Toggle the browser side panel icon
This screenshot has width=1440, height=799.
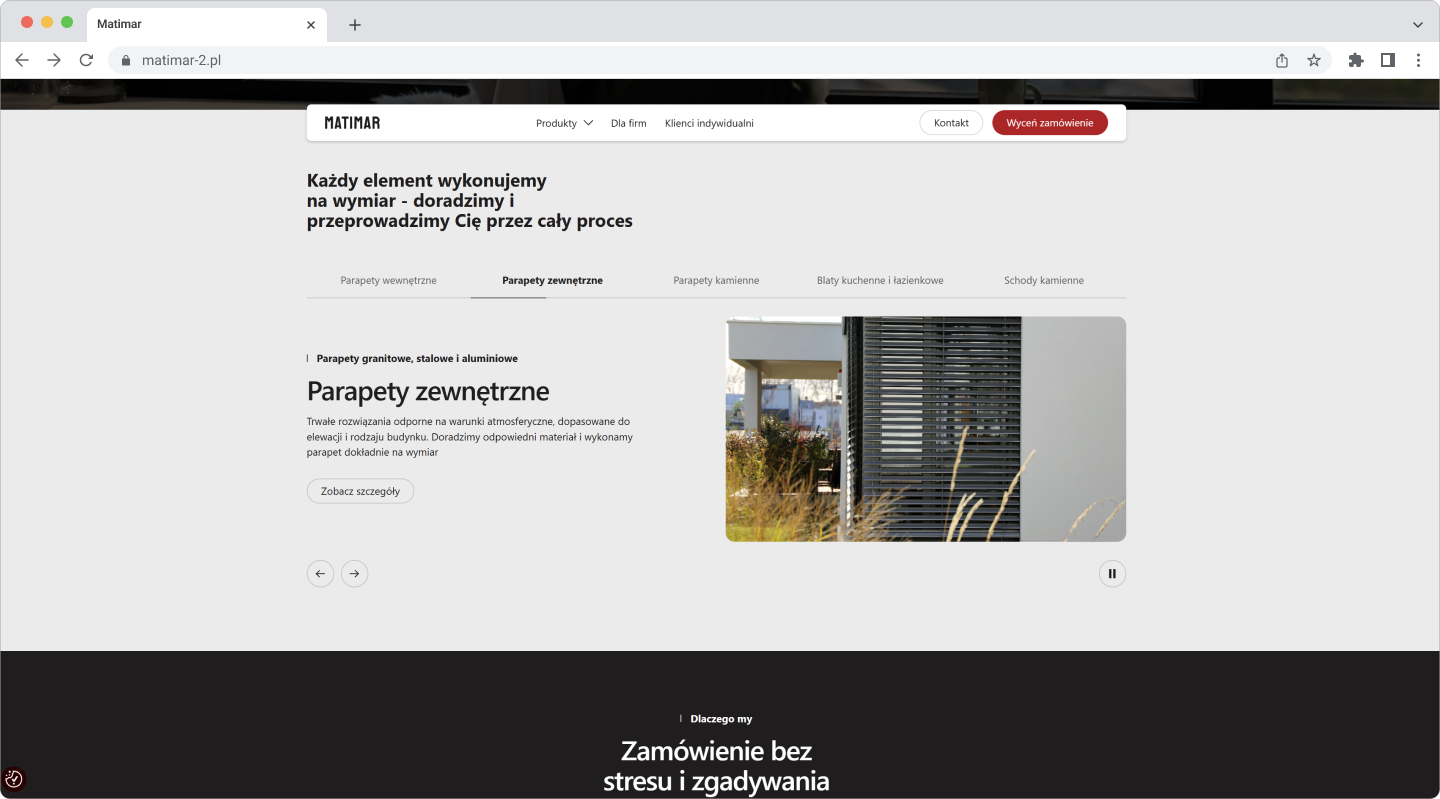click(x=1388, y=60)
